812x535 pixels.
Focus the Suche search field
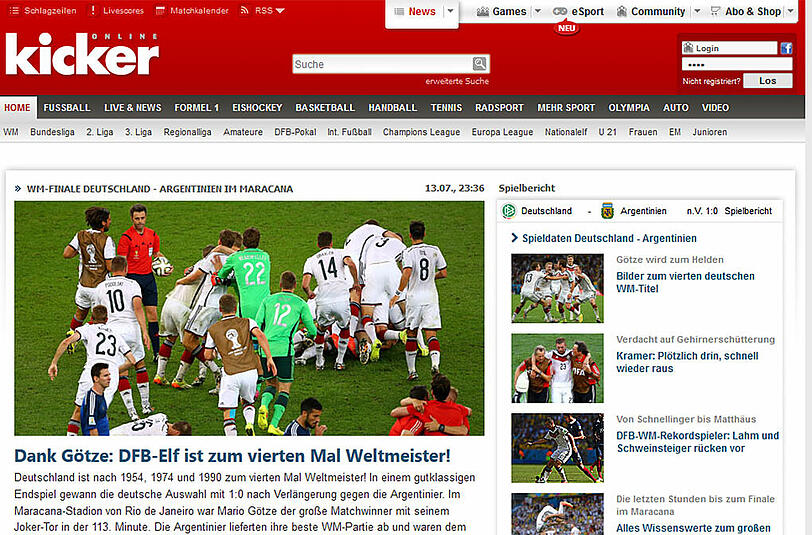coord(382,64)
